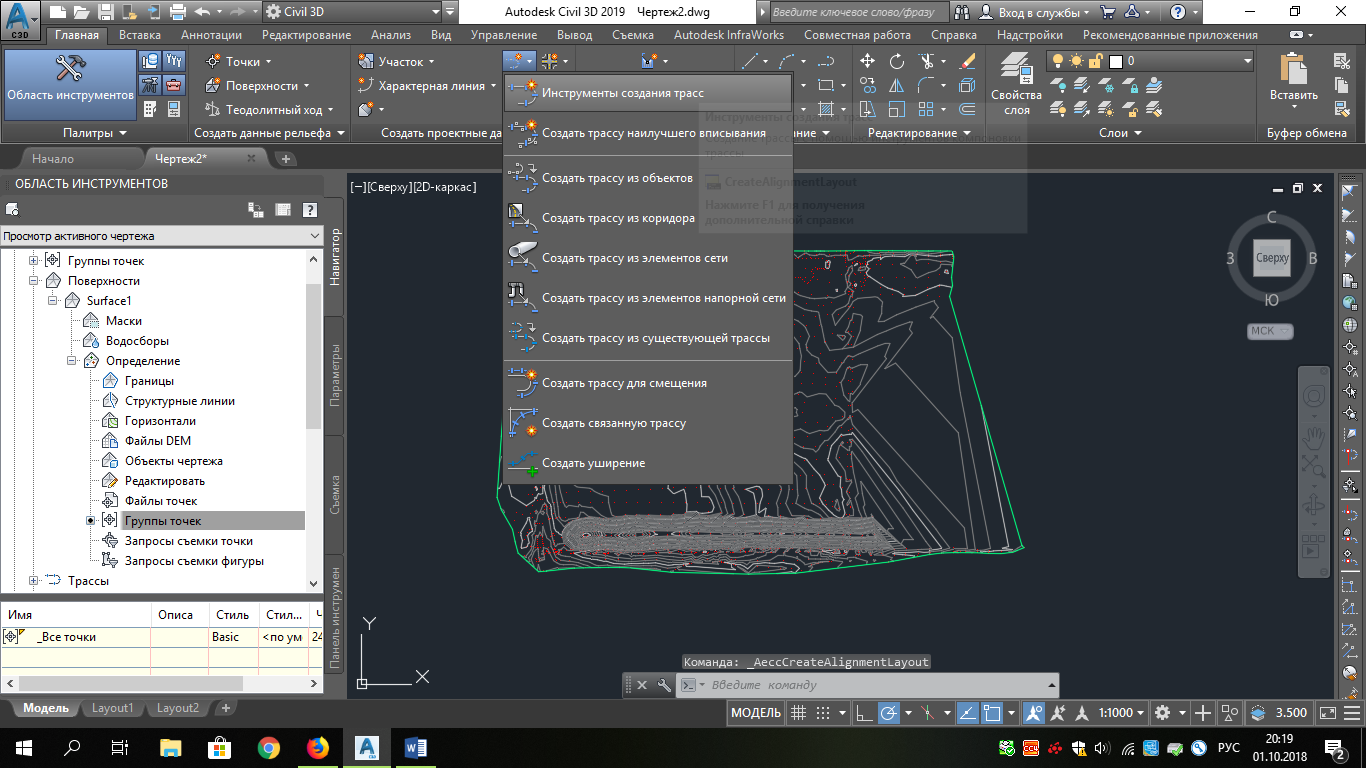Open the Просмотр активного чертежа dropdown
Viewport: 1366px width, 768px height.
pos(162,236)
